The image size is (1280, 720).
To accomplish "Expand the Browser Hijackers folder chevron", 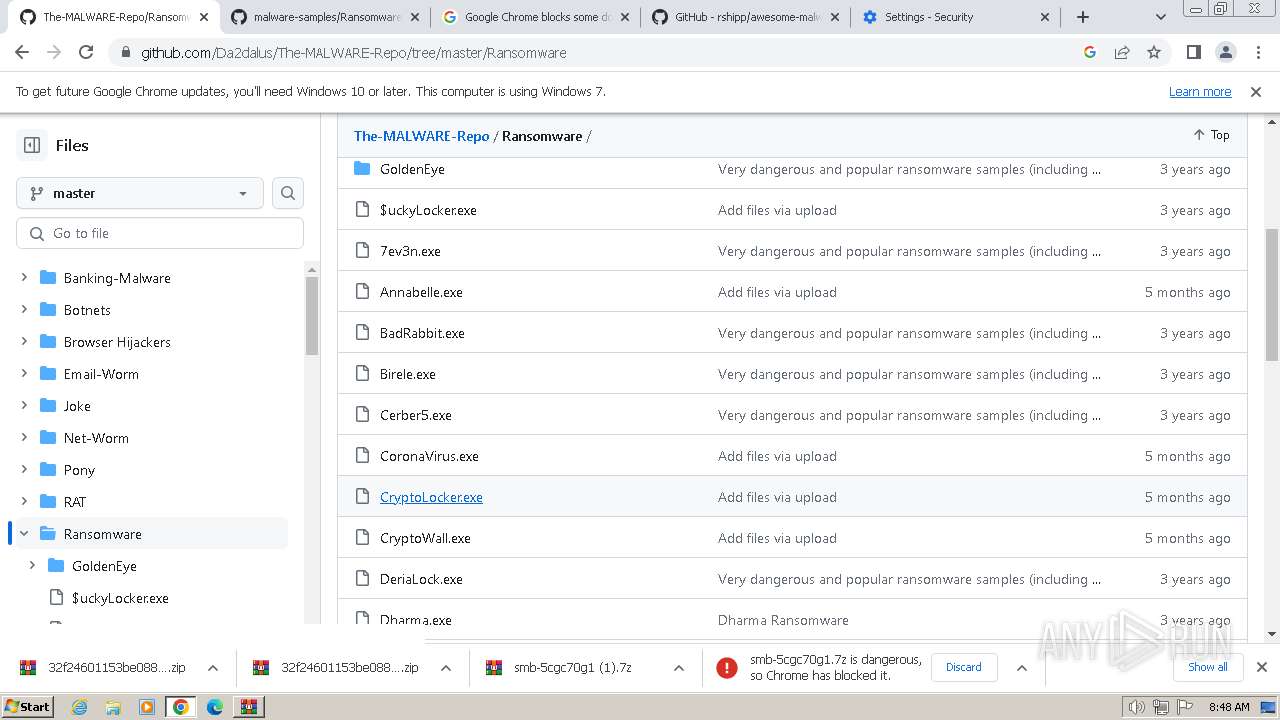I will [24, 342].
